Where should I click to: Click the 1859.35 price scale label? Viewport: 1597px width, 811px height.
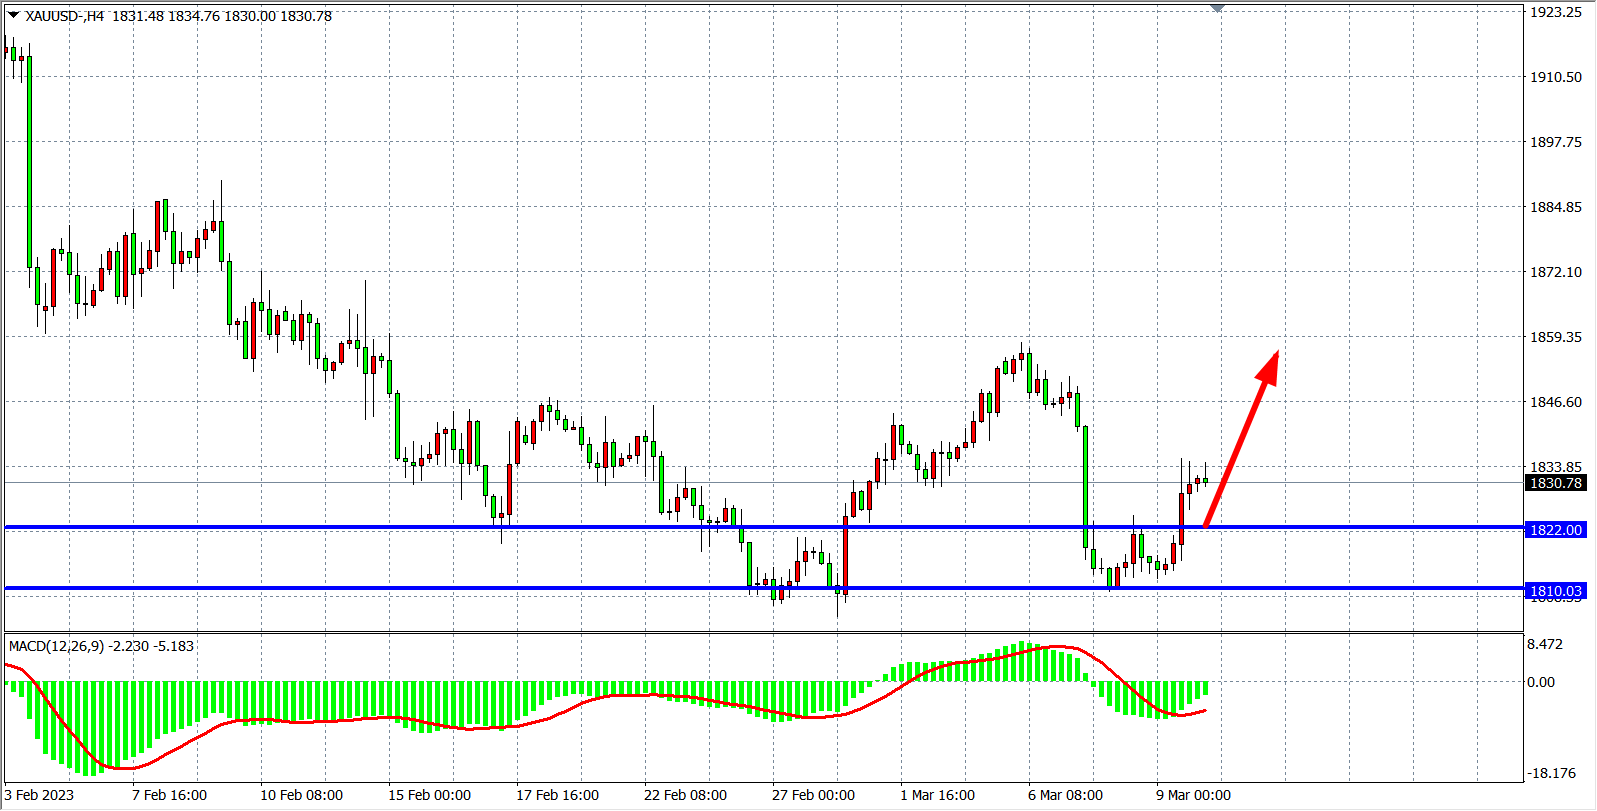[x=1556, y=337]
